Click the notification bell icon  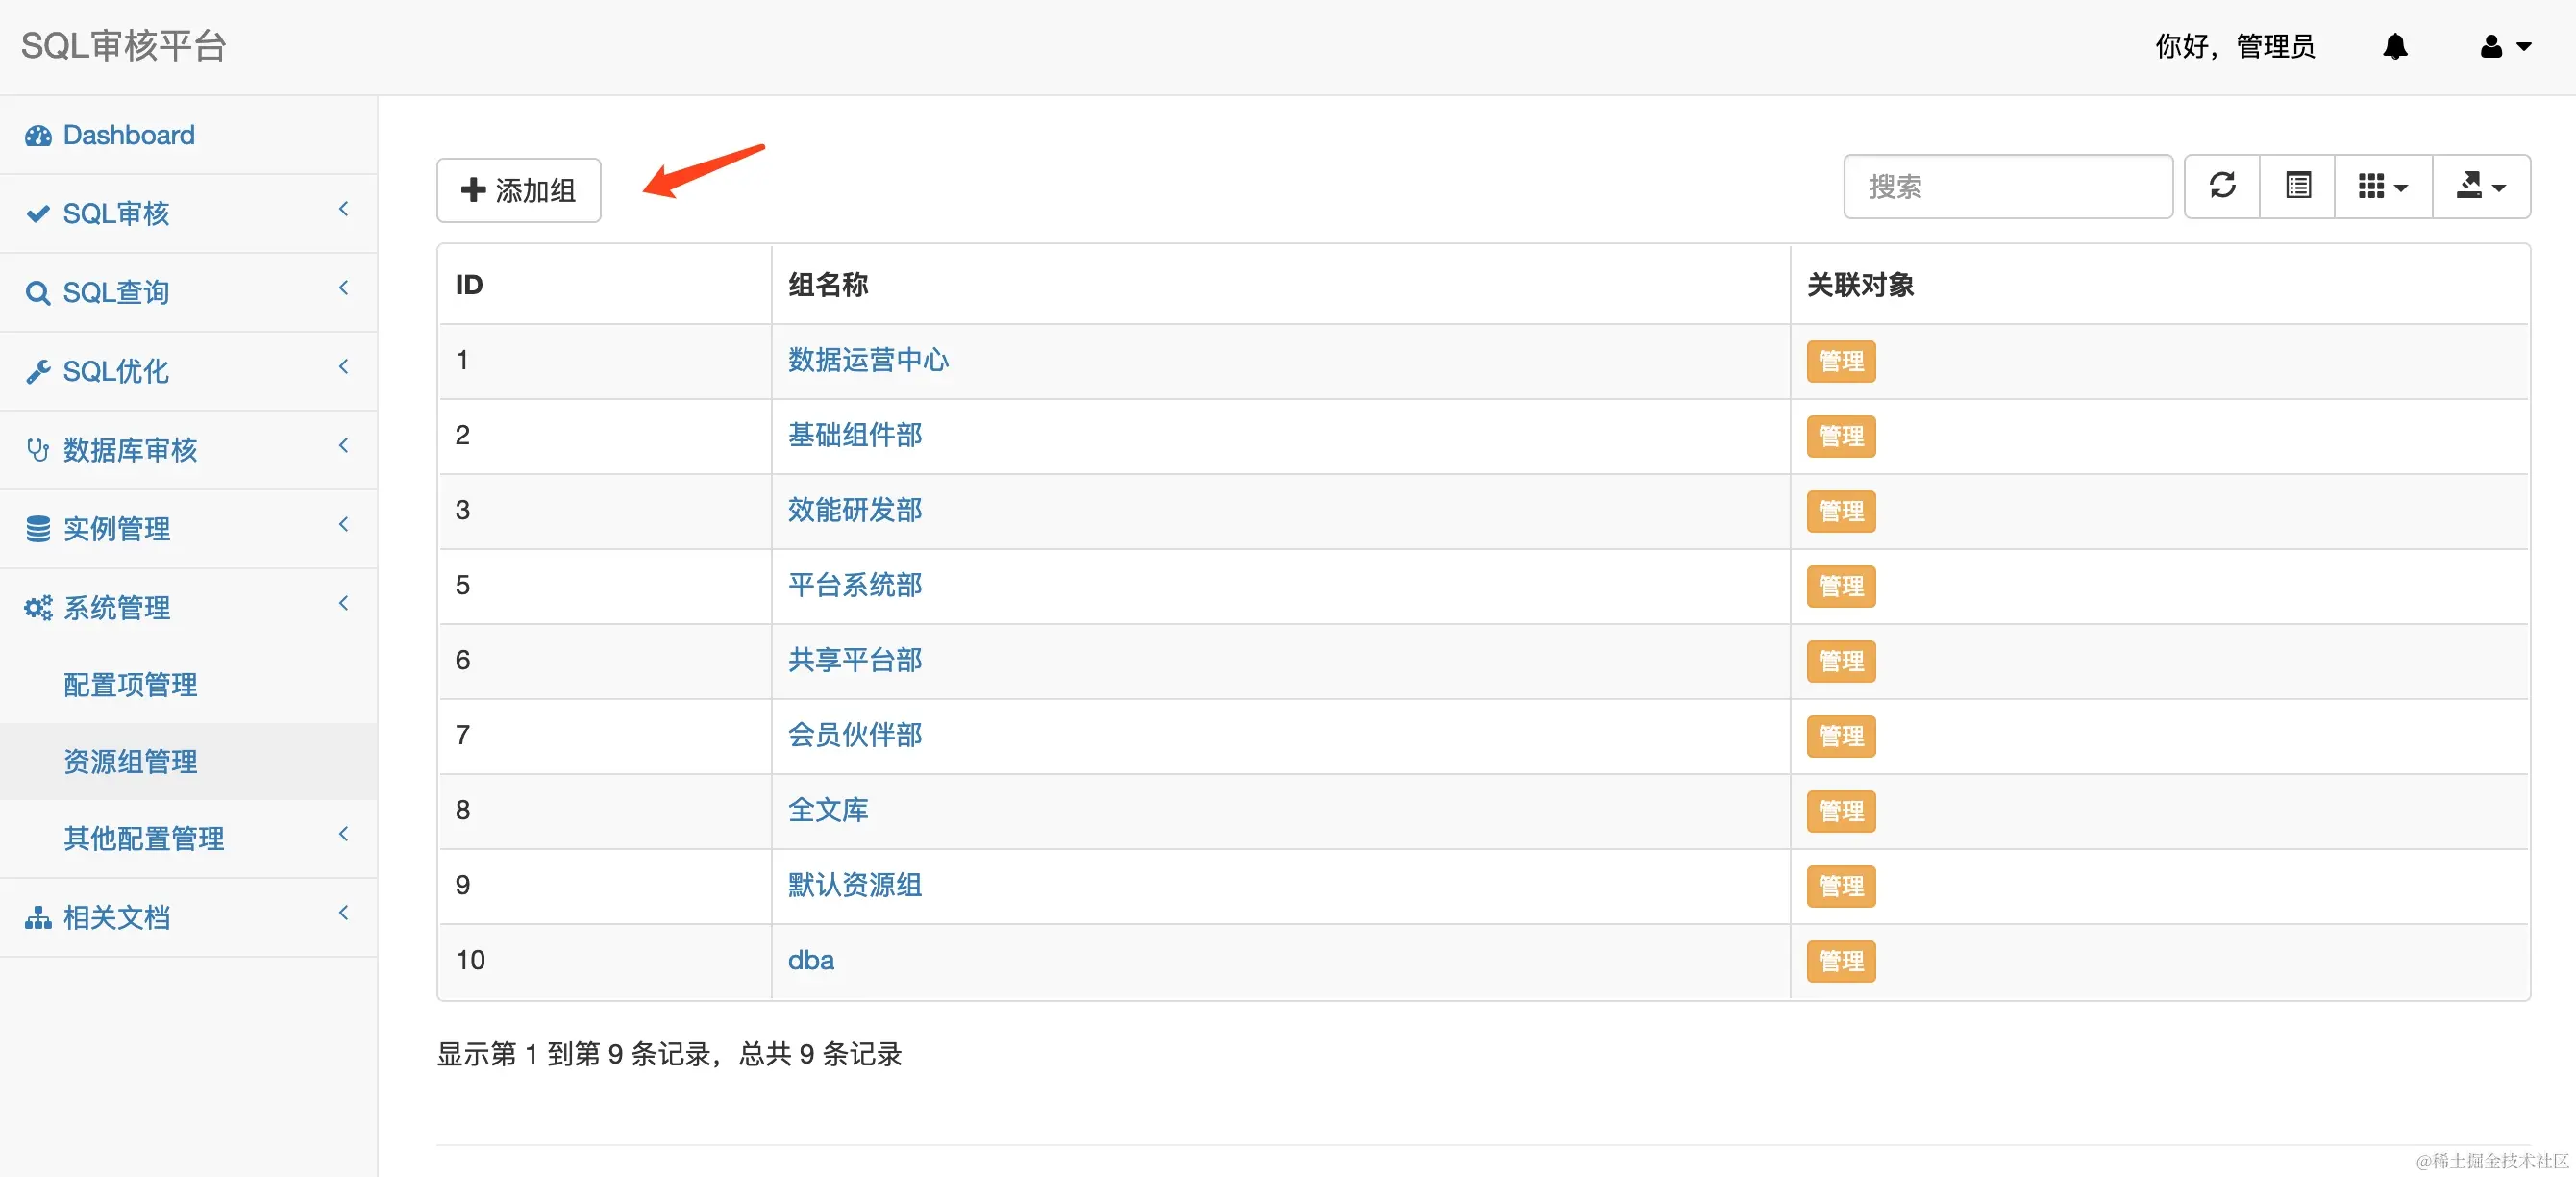pyautogui.click(x=2395, y=46)
